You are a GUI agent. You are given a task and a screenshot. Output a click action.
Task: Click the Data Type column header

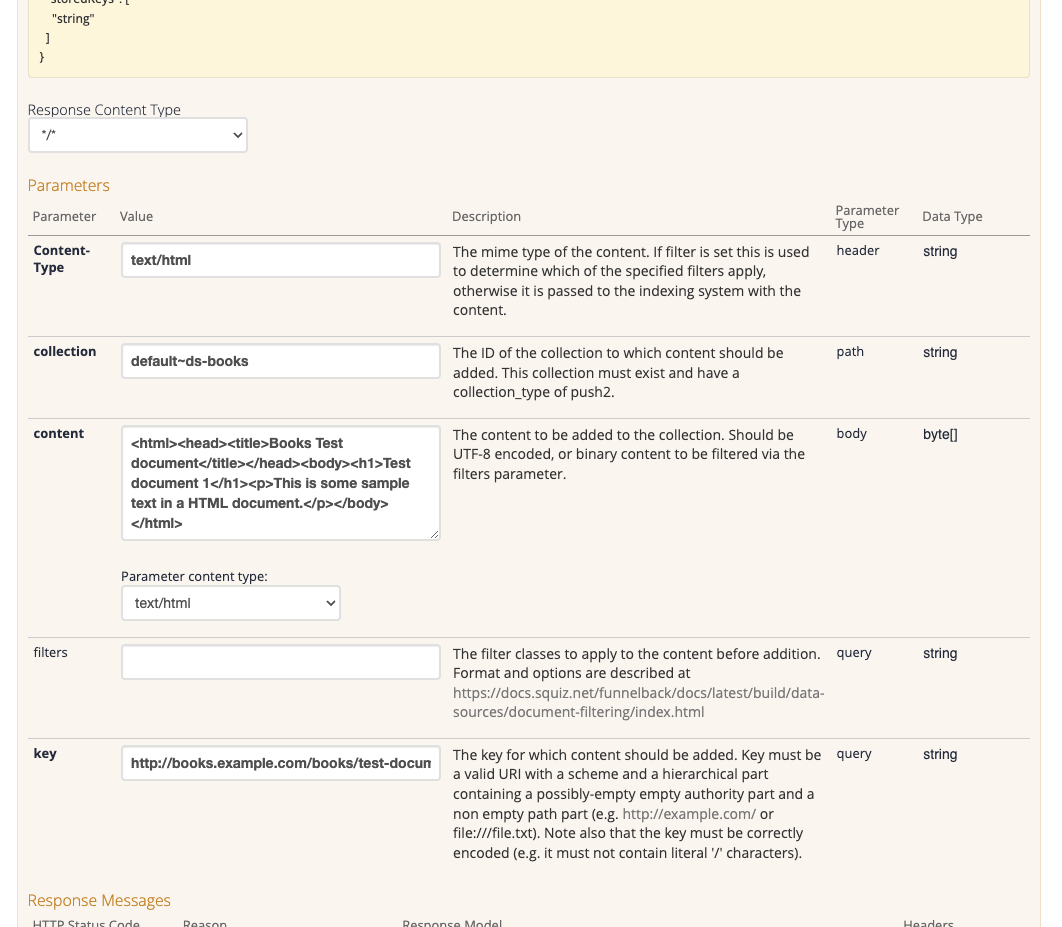(x=951, y=216)
